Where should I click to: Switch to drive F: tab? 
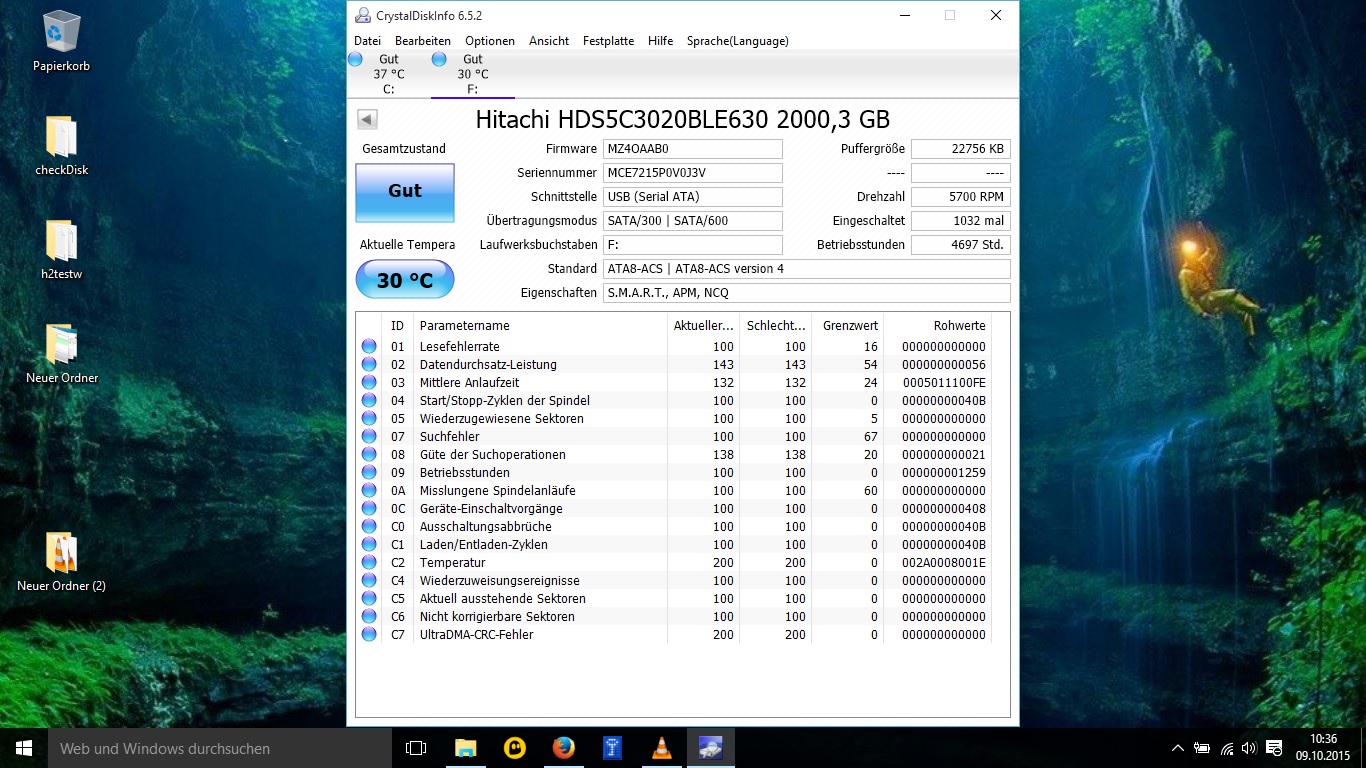[472, 74]
